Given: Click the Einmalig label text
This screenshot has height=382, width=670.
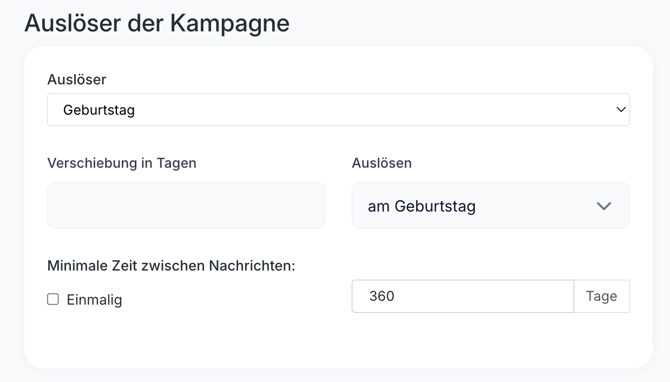Looking at the screenshot, I should click(94, 300).
